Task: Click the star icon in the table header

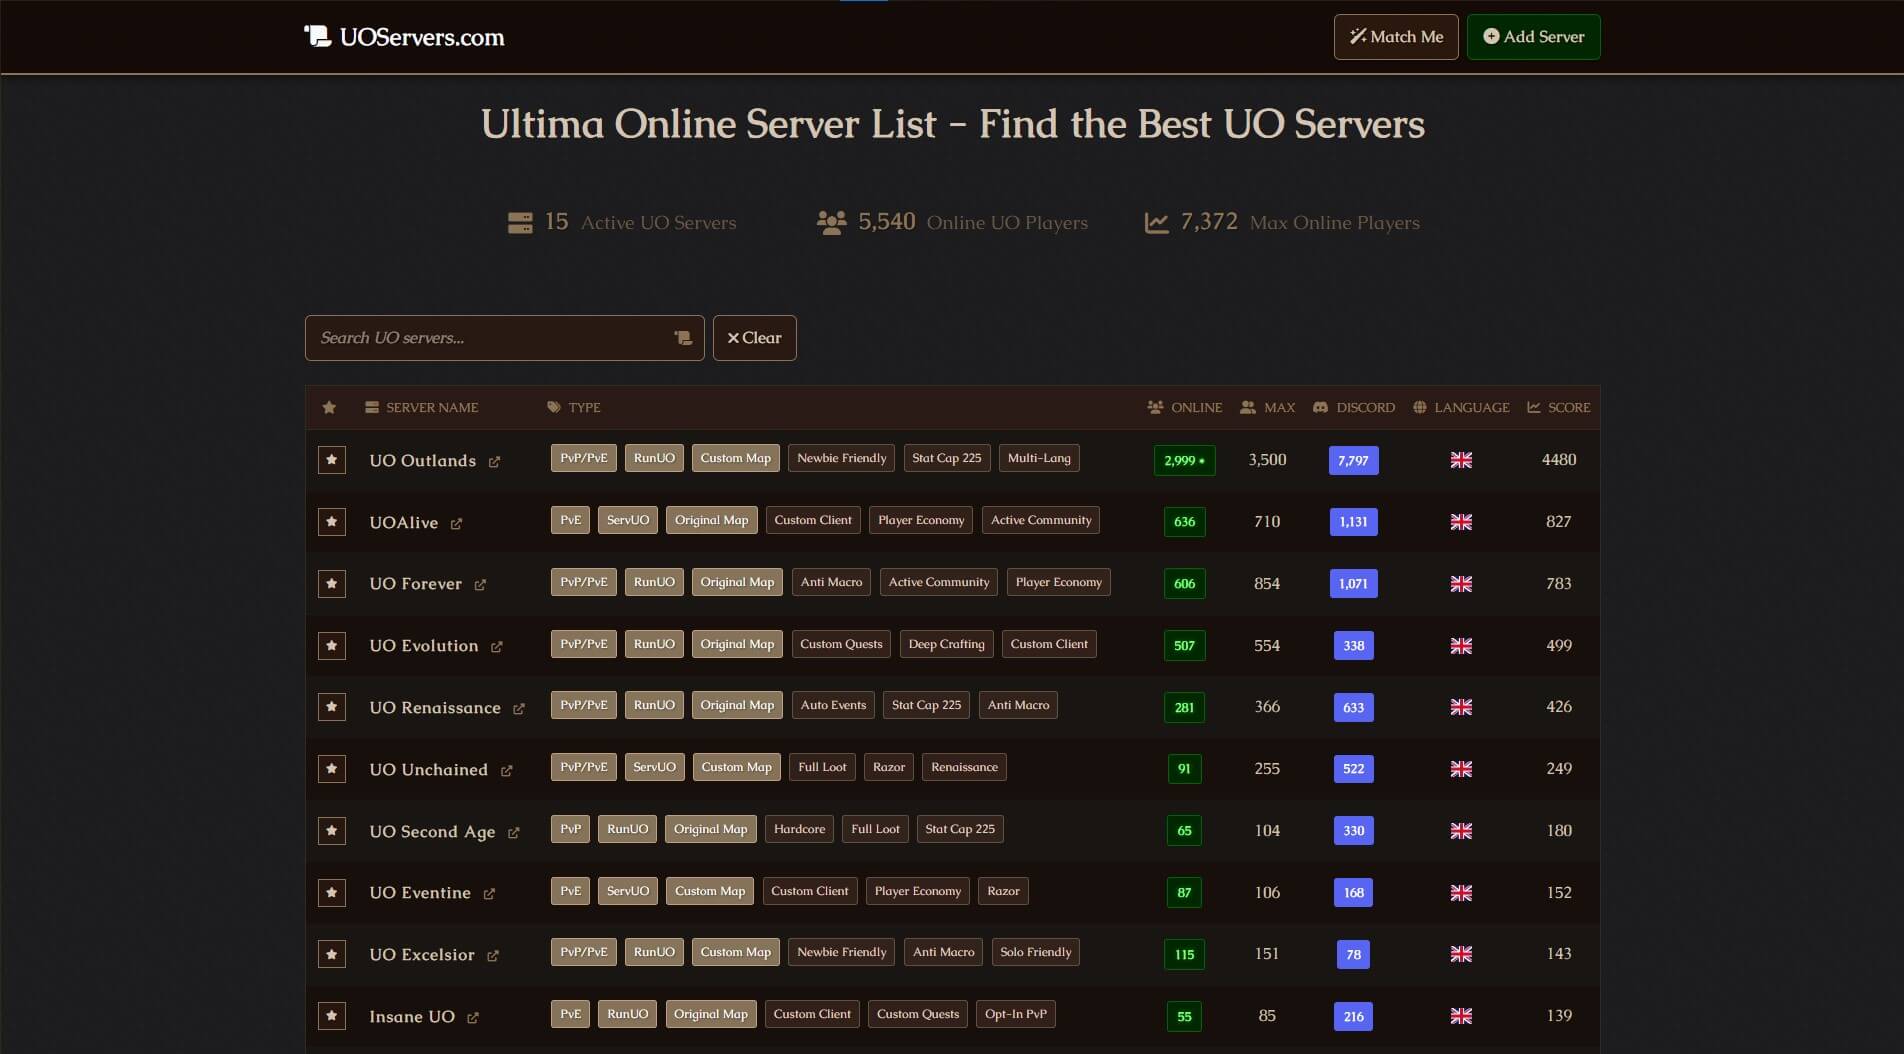Action: pyautogui.click(x=329, y=407)
